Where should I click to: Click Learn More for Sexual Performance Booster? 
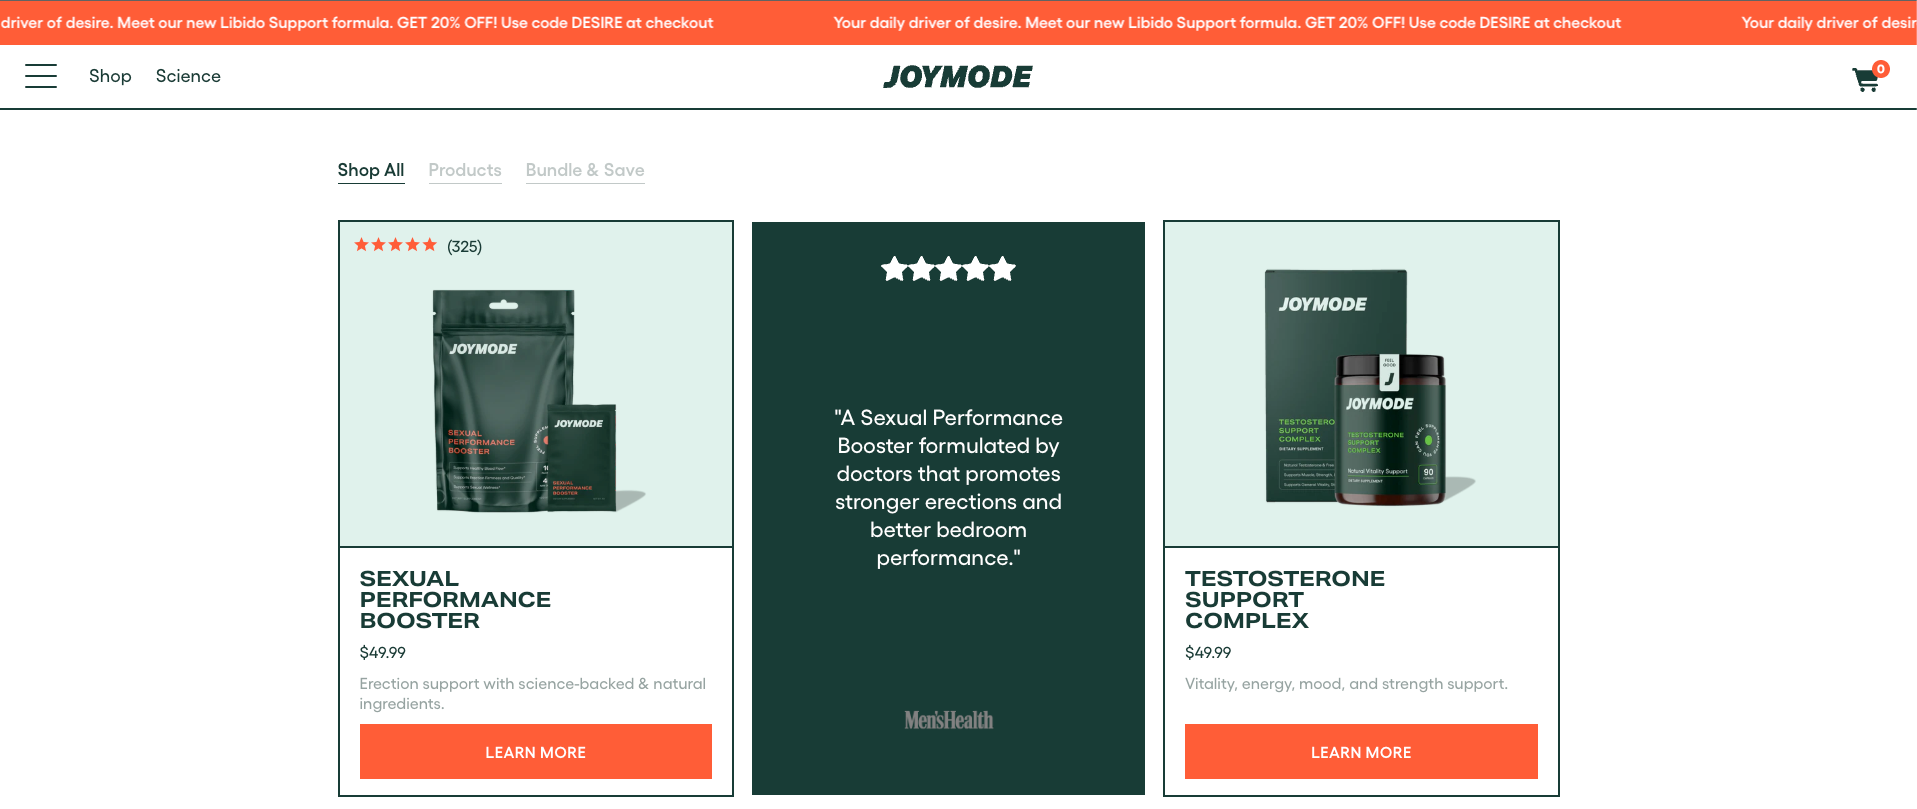click(x=536, y=752)
